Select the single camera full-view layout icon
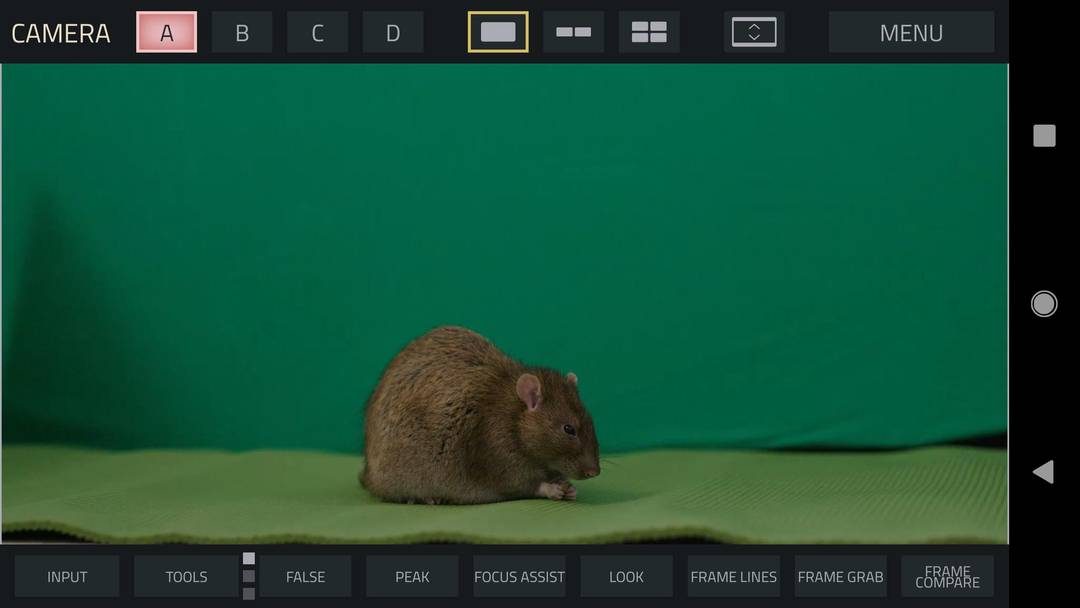Screen dimensions: 1080x608 497,31
